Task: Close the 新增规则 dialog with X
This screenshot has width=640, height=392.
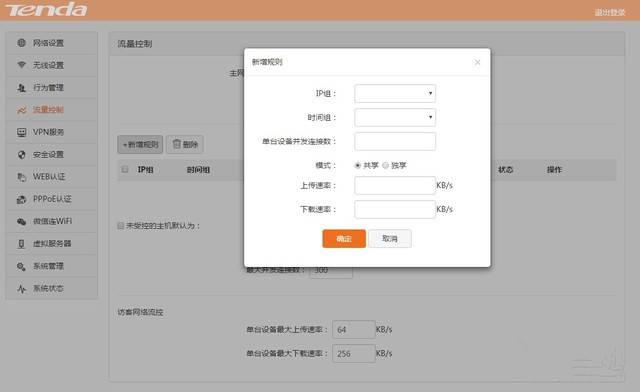Action: 477,62
